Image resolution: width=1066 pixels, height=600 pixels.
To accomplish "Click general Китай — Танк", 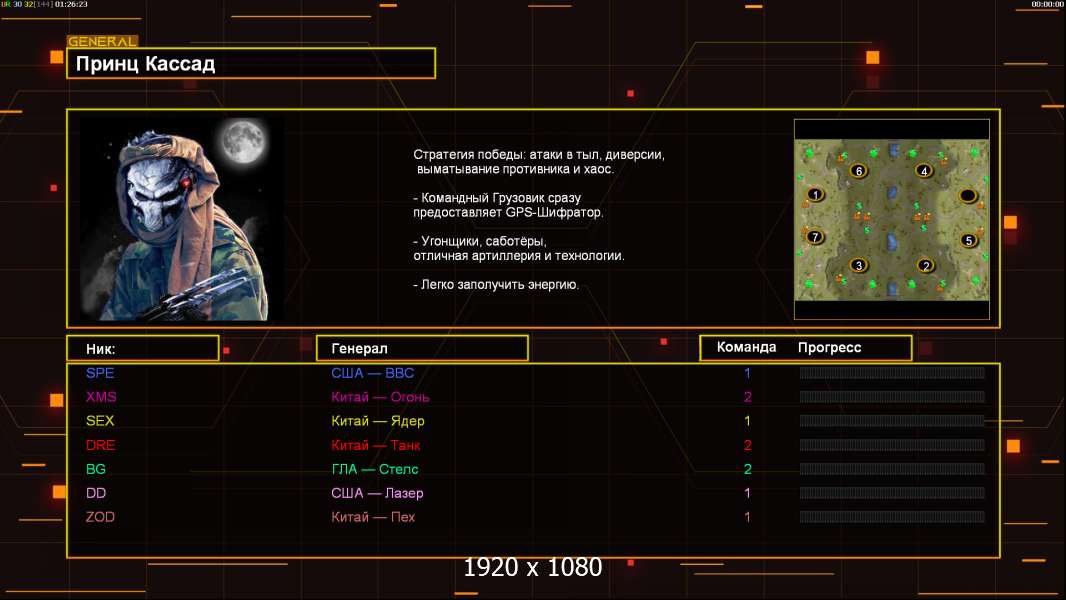I will click(375, 445).
